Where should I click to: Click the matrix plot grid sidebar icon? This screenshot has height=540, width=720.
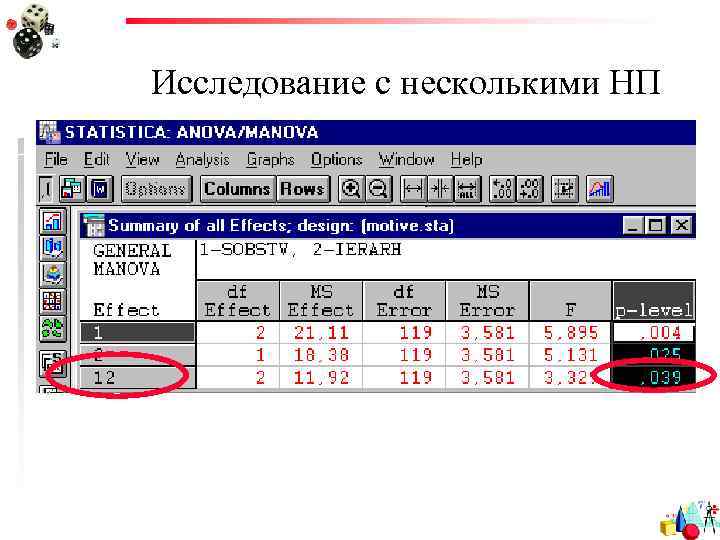pyautogui.click(x=53, y=301)
